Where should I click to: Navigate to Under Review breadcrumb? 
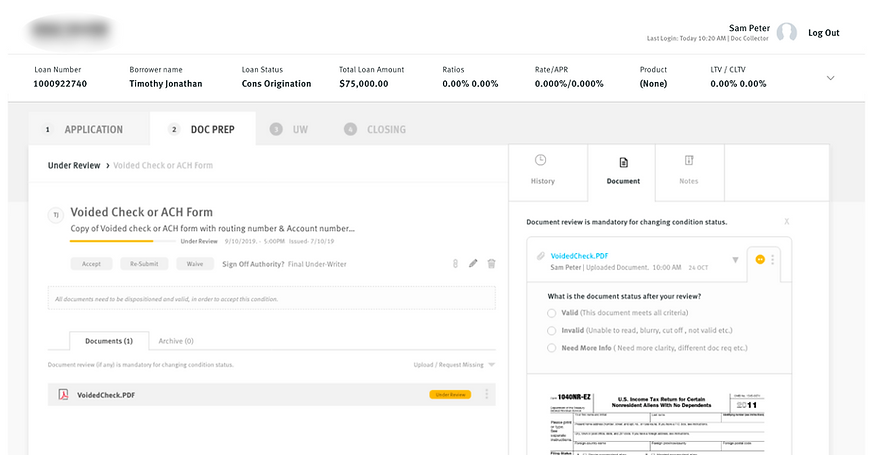point(74,166)
